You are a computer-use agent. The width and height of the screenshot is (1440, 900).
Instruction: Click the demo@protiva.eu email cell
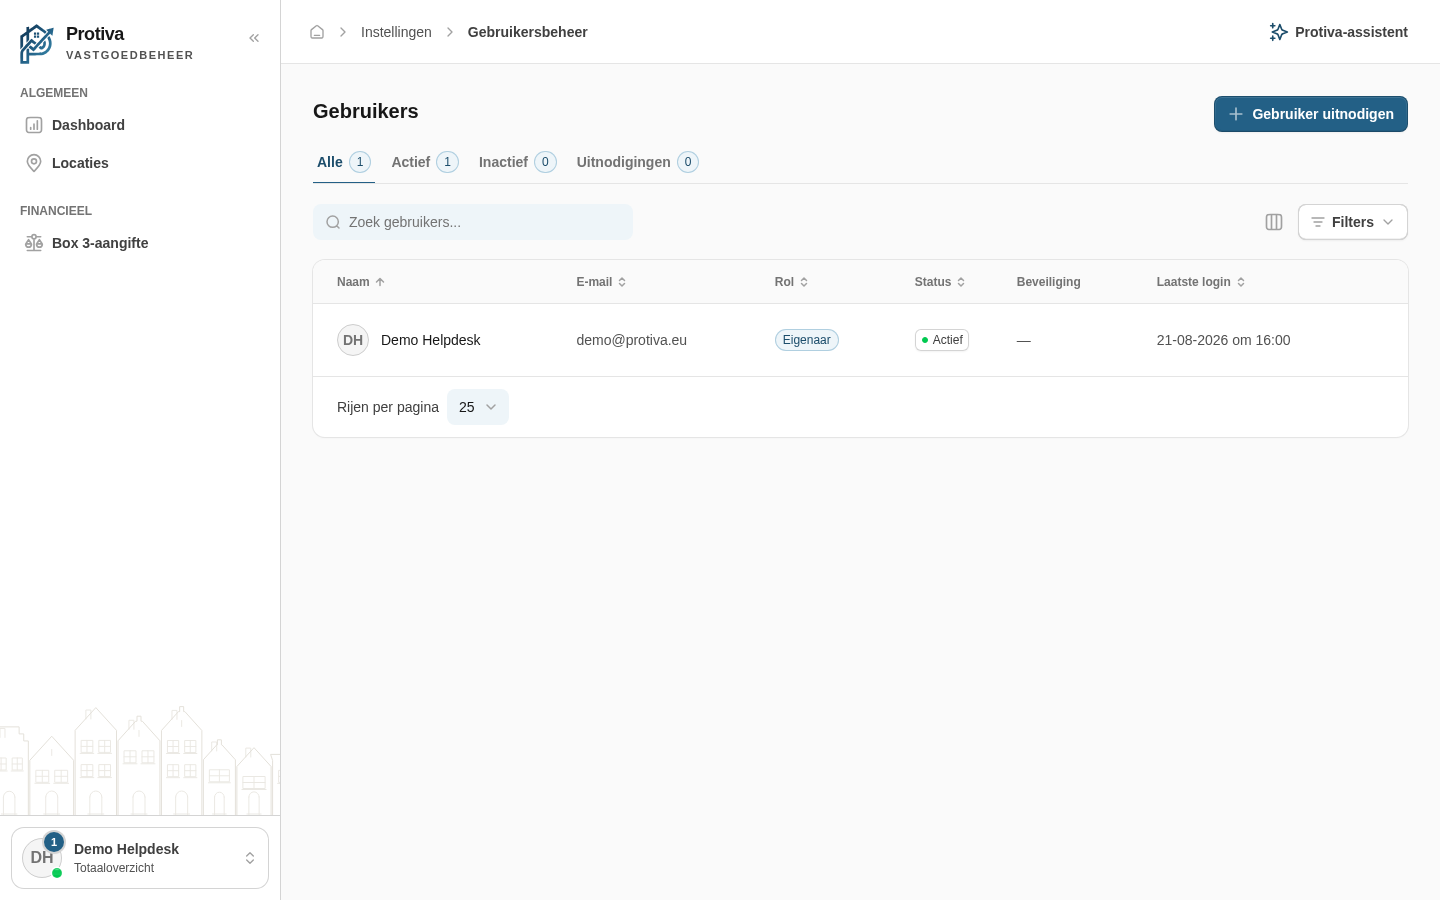tap(632, 340)
